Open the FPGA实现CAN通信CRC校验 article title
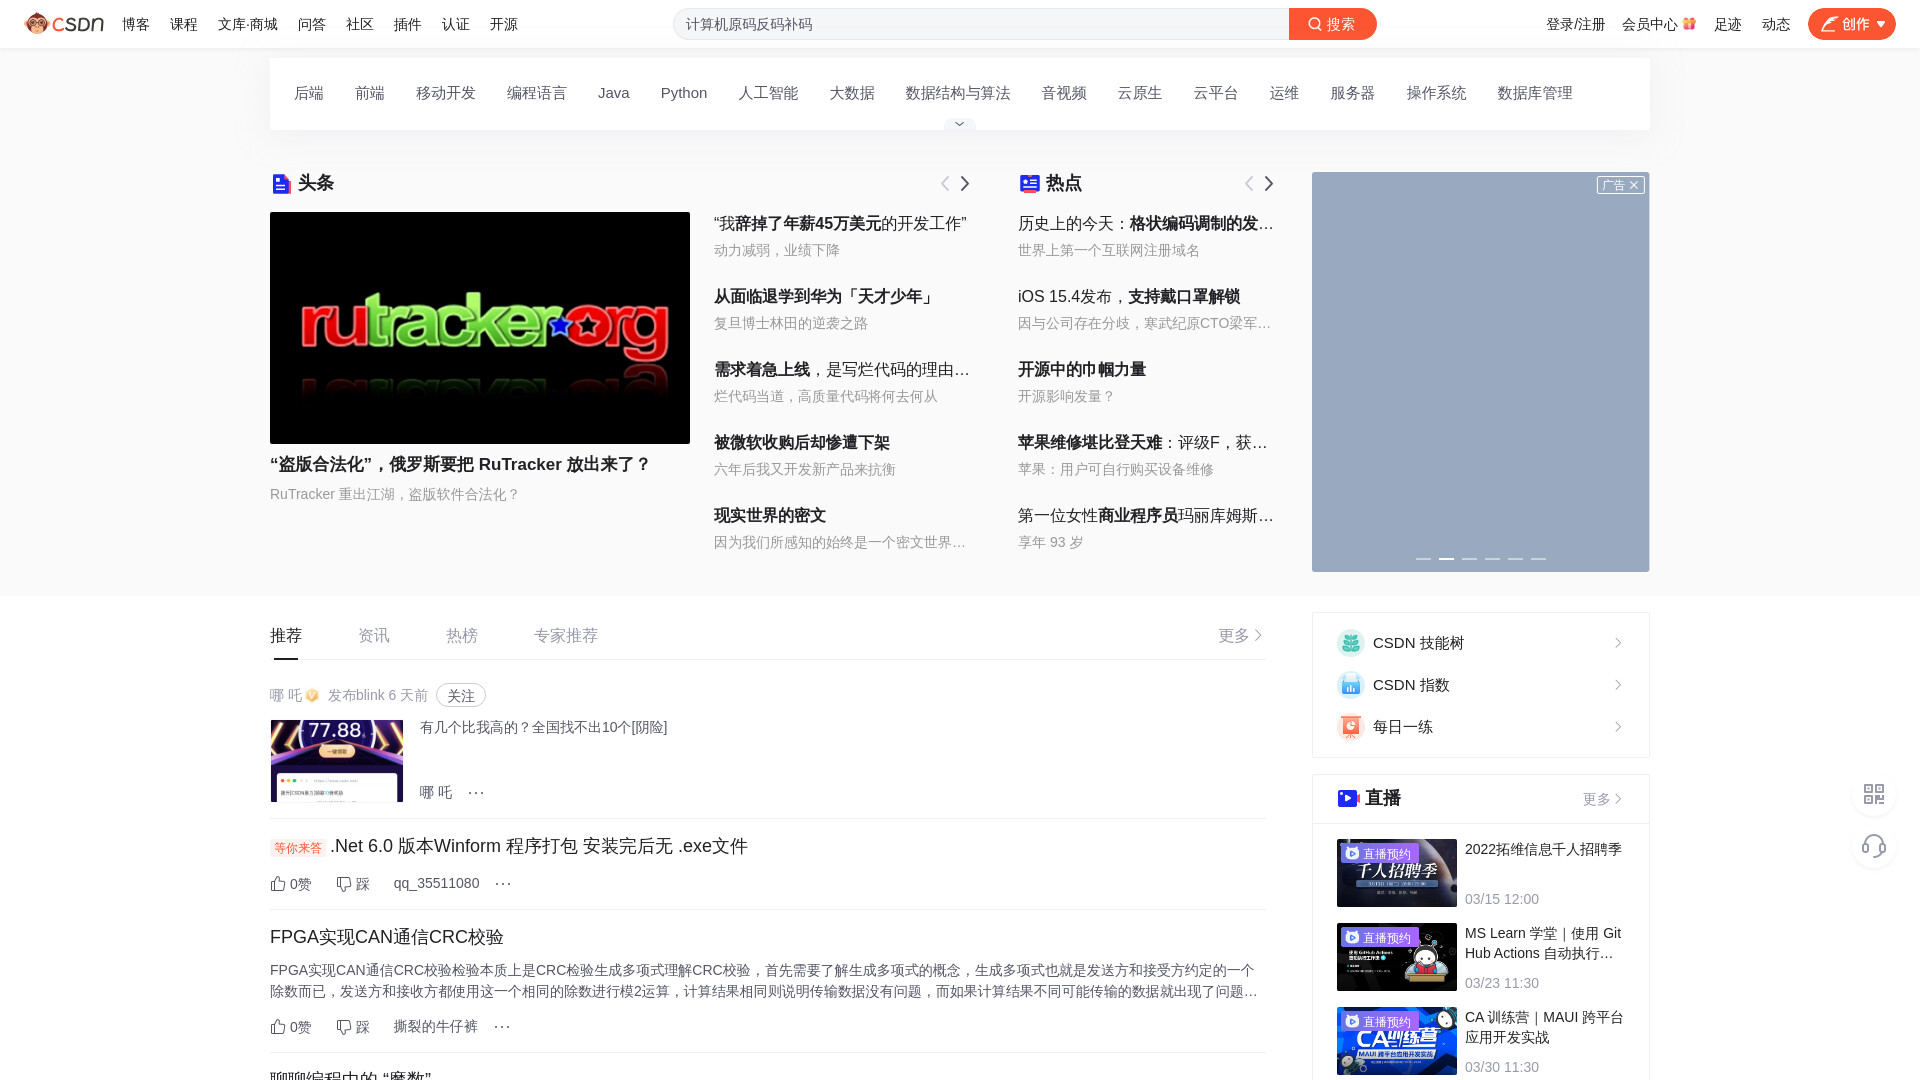 [x=387, y=937]
